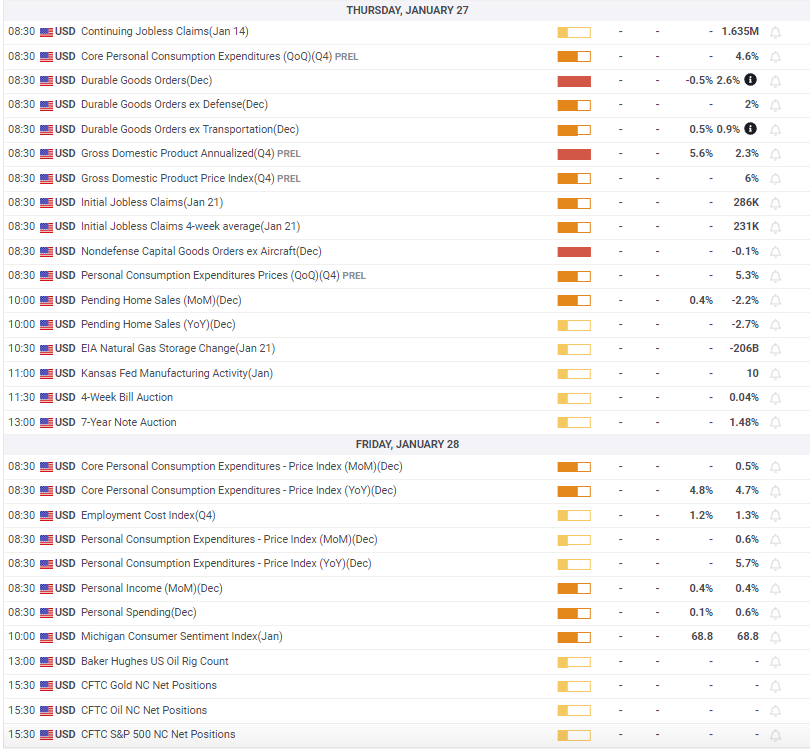Set alert bell for Durable Goods Orders ex Defense
Screen dimensions: 810x749
(775, 105)
